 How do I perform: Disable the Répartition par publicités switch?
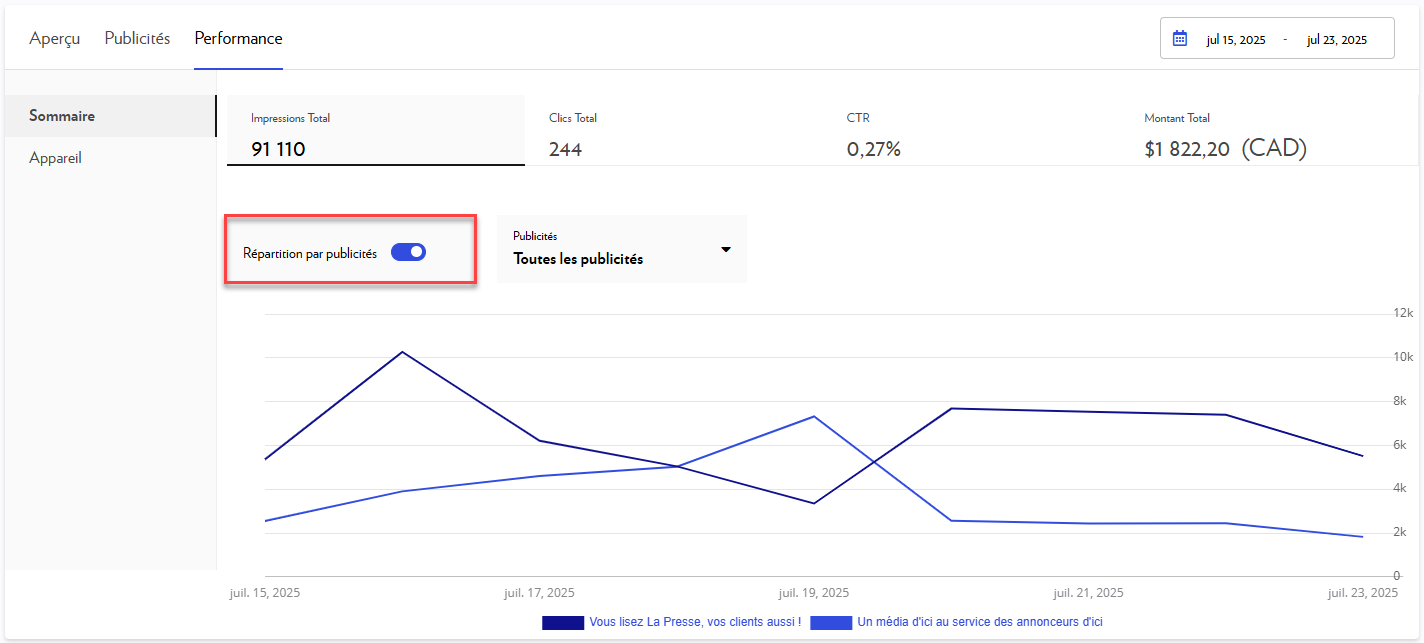408,253
